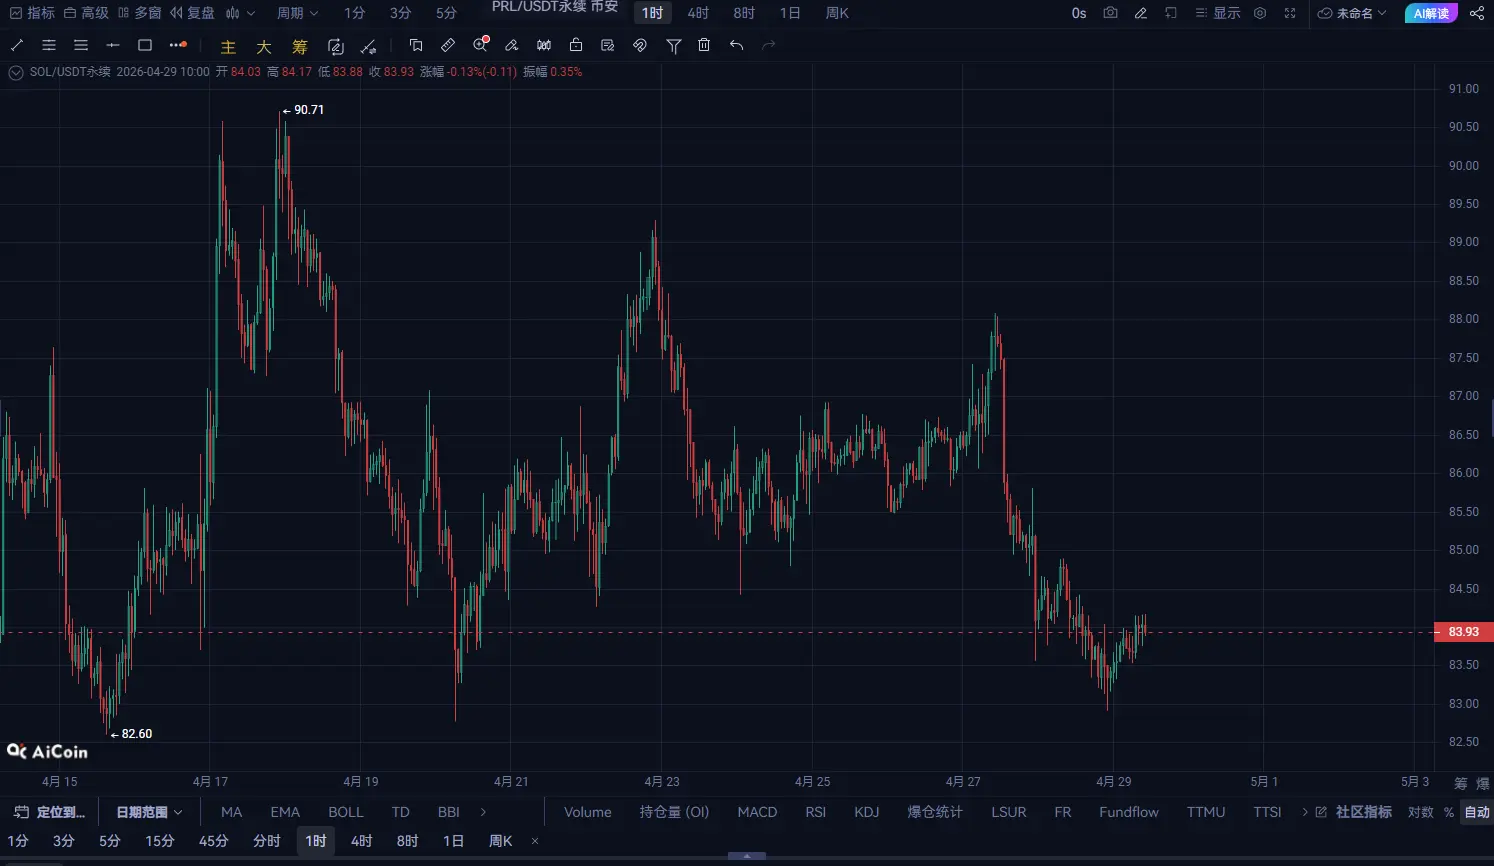Viewport: 1494px width, 866px height.
Task: Take a chart screenshot with camera icon
Action: (1110, 13)
